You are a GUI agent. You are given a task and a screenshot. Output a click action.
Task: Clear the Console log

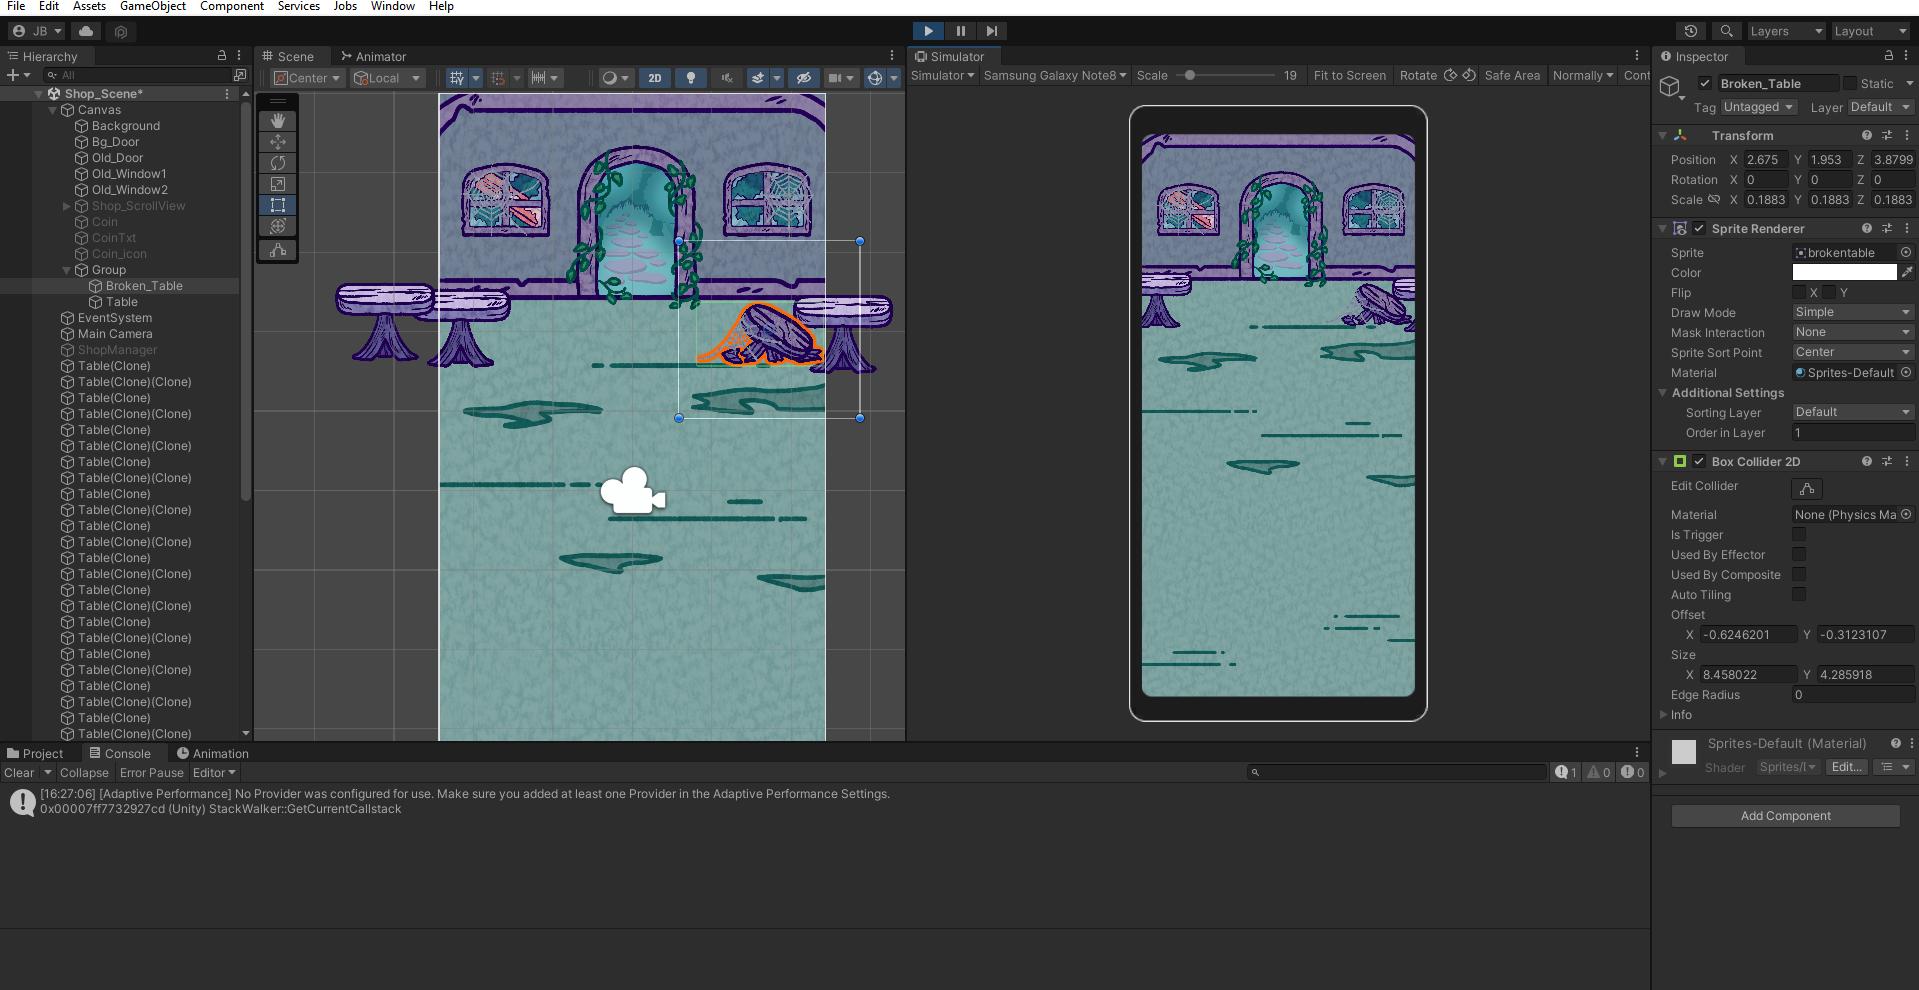[19, 772]
